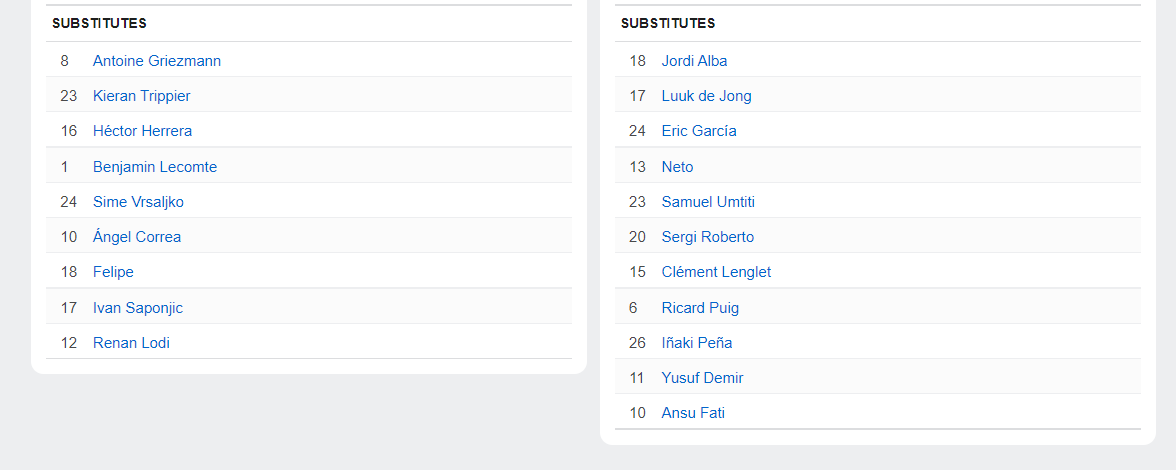The width and height of the screenshot is (1176, 470).
Task: Go to Ángel Correa's page
Action: pyautogui.click(x=137, y=237)
